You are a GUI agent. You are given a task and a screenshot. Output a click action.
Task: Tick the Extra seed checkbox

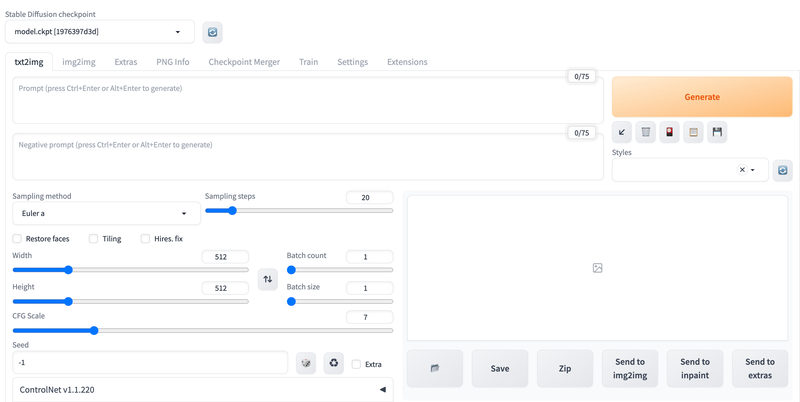(356, 364)
